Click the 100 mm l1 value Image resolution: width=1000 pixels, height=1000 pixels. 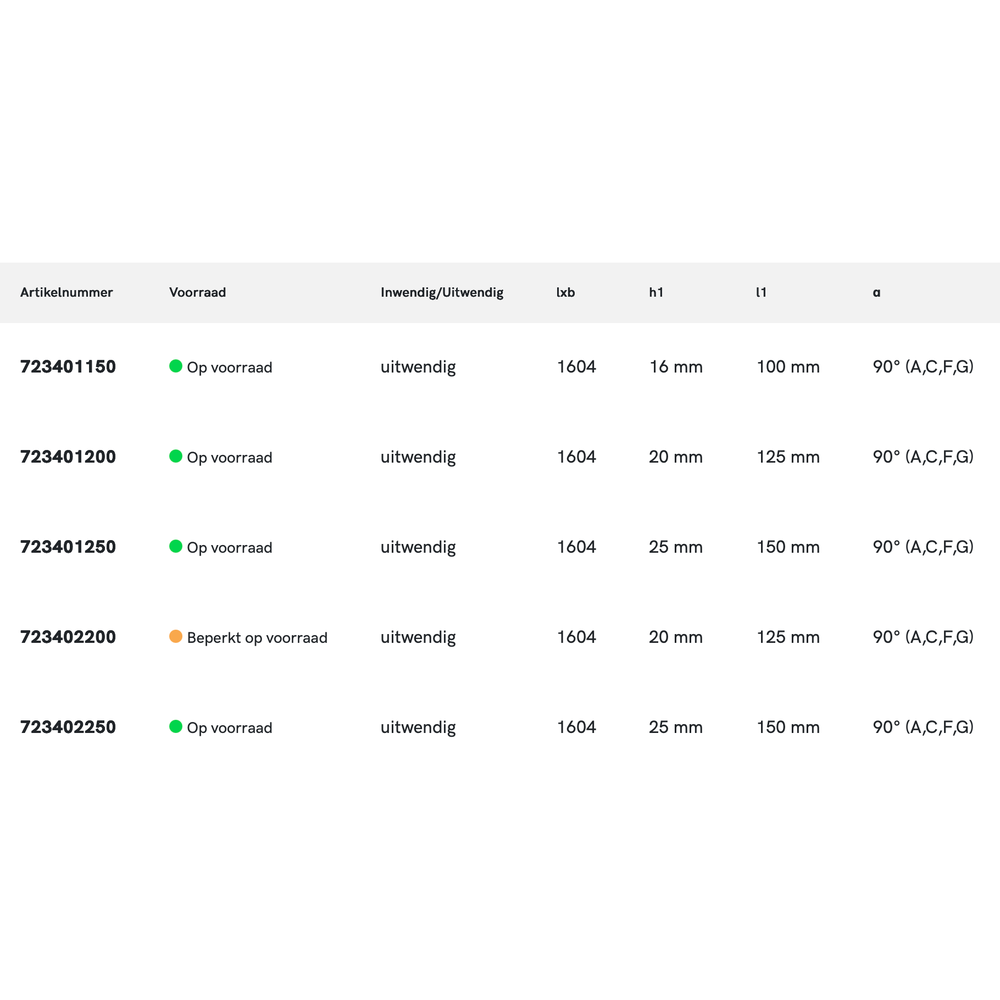(788, 367)
